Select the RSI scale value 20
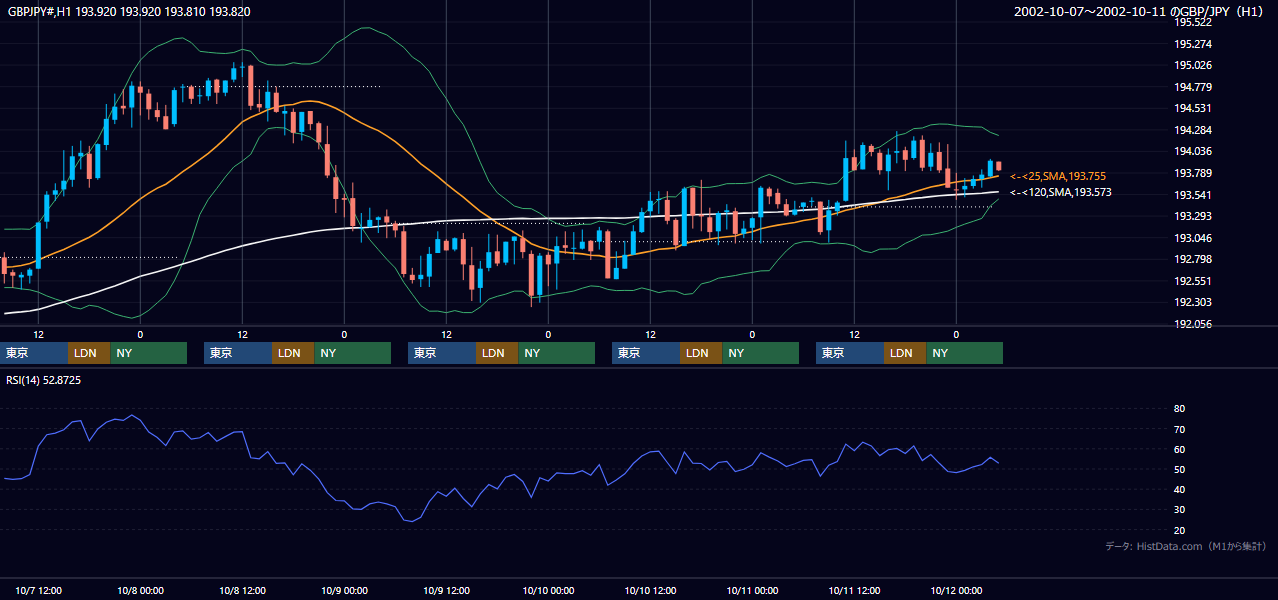1278x600 pixels. tap(1180, 530)
